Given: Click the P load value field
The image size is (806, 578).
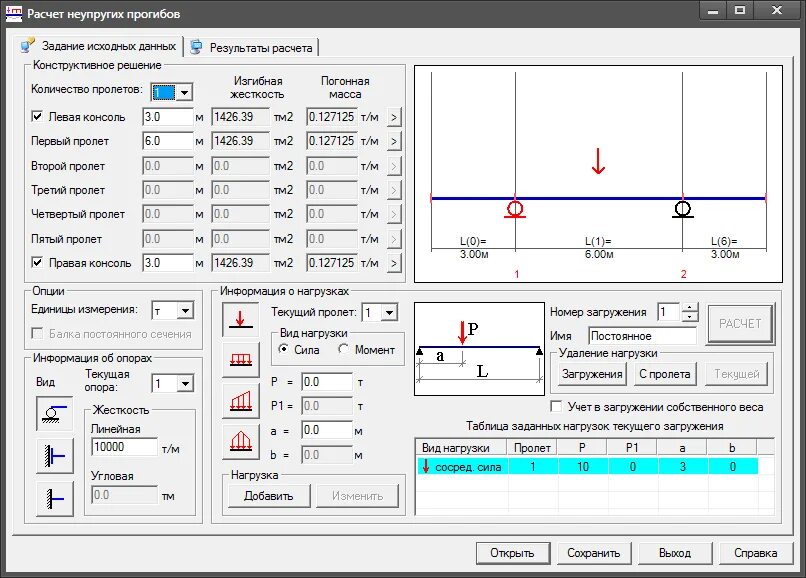Looking at the screenshot, I should 327,382.
